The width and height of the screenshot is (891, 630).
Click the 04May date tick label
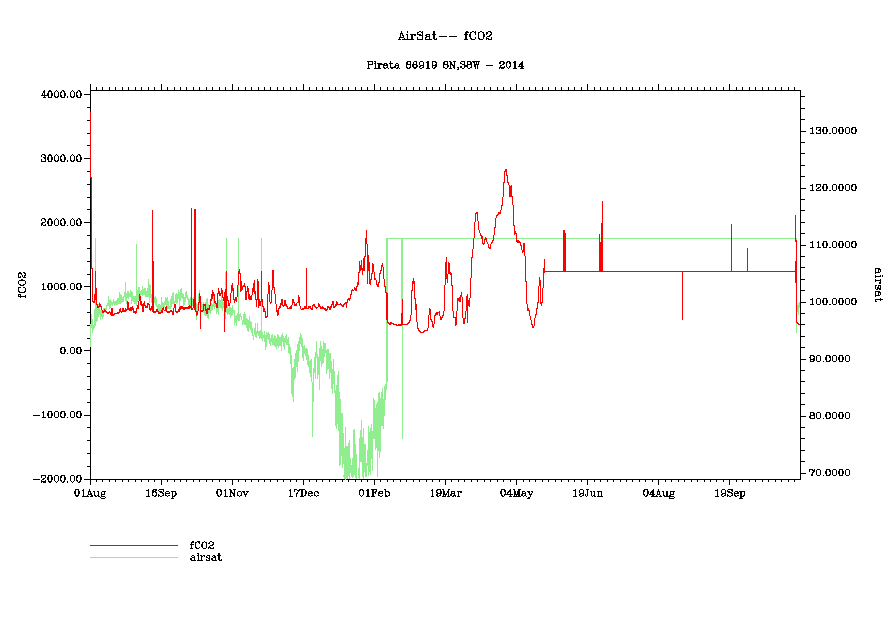click(516, 493)
